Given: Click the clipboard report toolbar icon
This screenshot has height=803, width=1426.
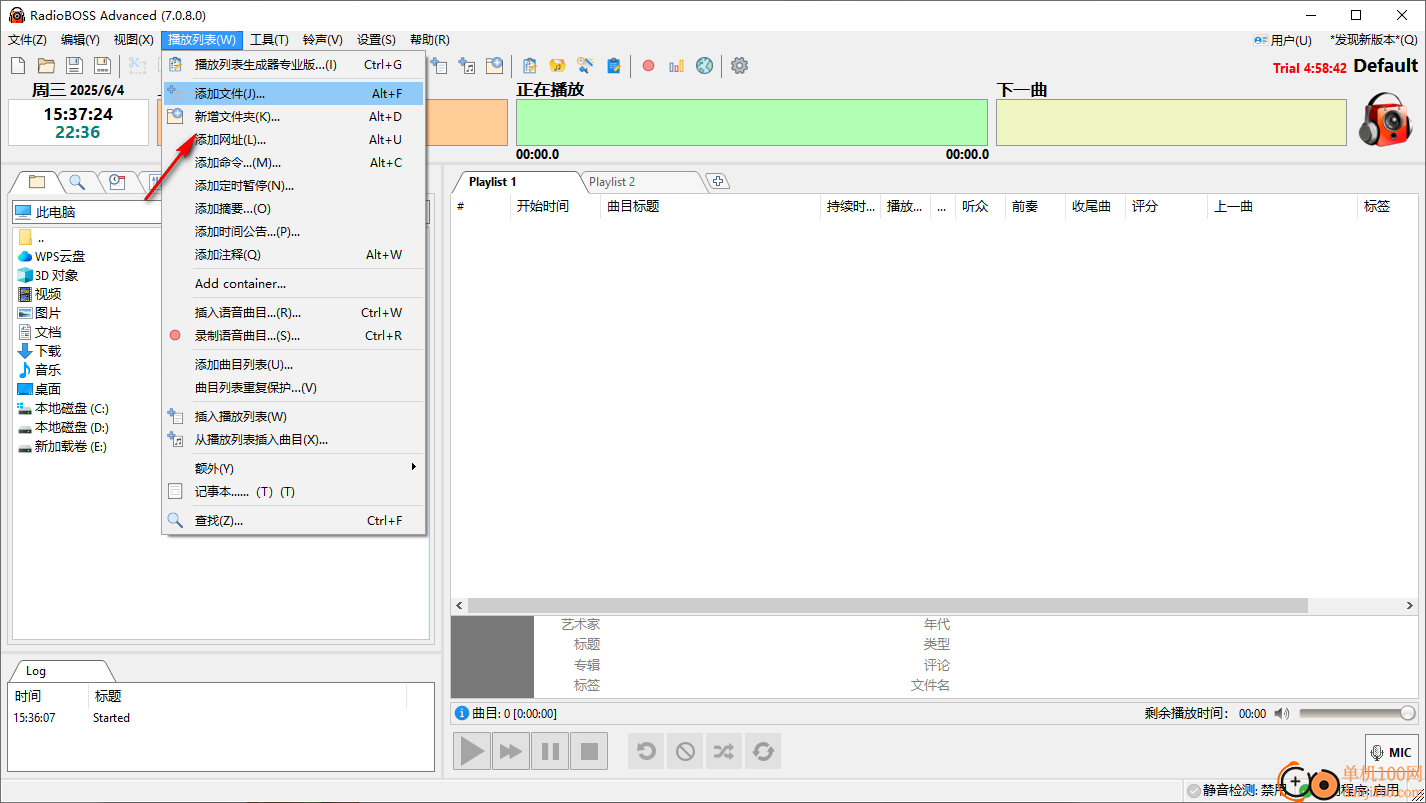Looking at the screenshot, I should coord(614,66).
